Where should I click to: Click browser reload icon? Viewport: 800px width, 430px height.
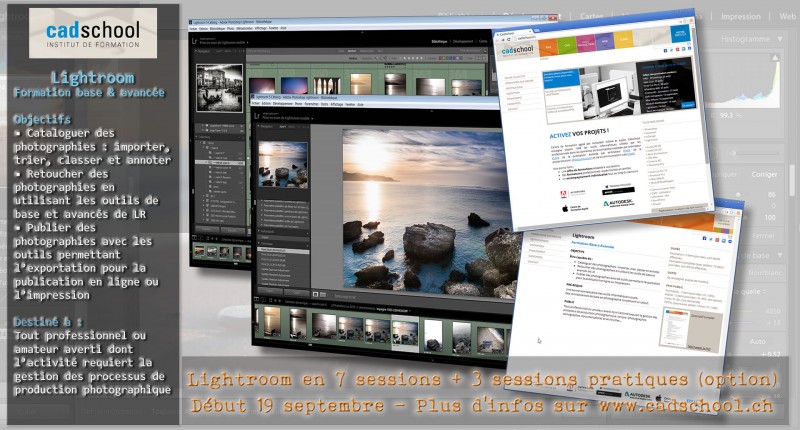point(510,39)
